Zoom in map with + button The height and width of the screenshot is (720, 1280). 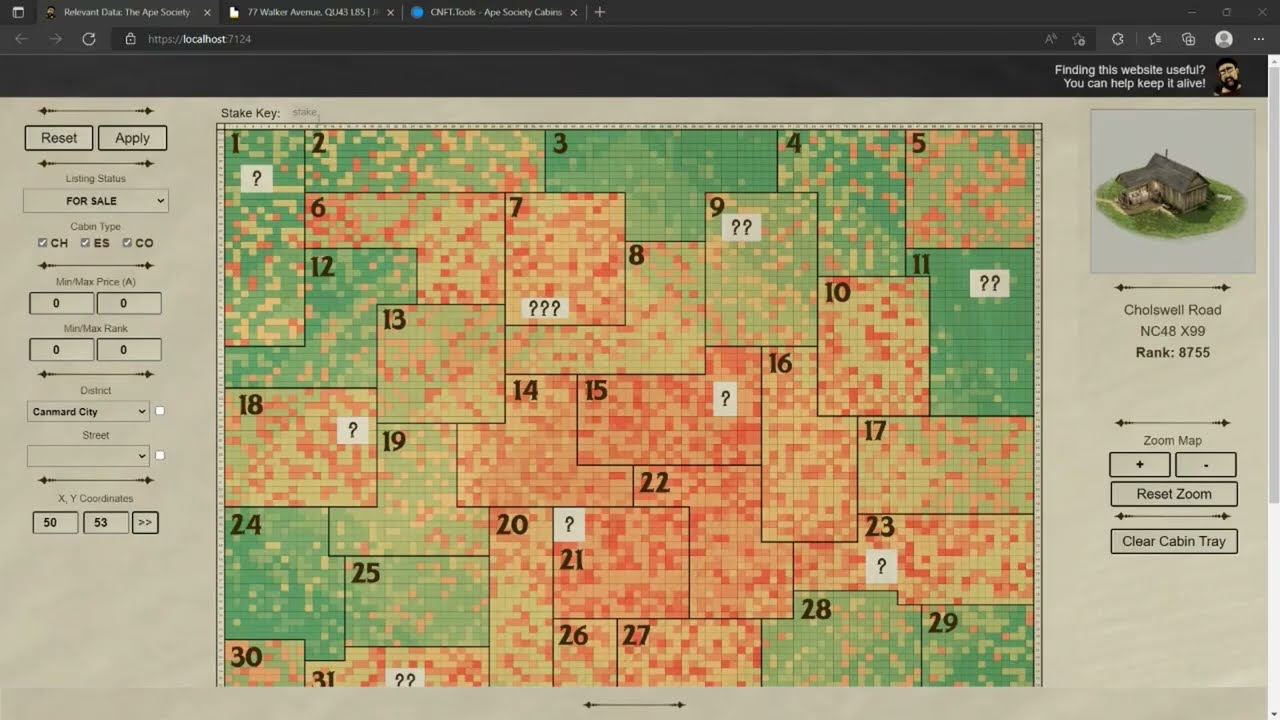click(x=1140, y=465)
